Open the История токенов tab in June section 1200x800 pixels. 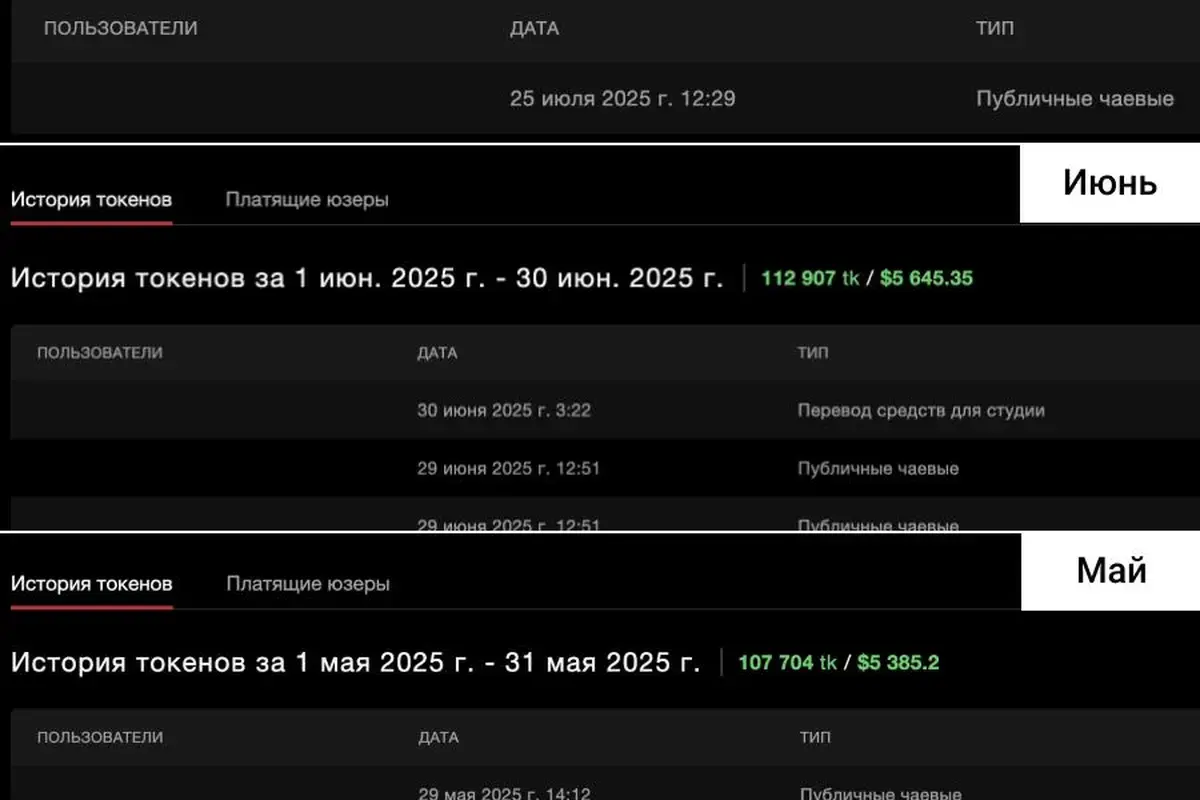point(91,199)
